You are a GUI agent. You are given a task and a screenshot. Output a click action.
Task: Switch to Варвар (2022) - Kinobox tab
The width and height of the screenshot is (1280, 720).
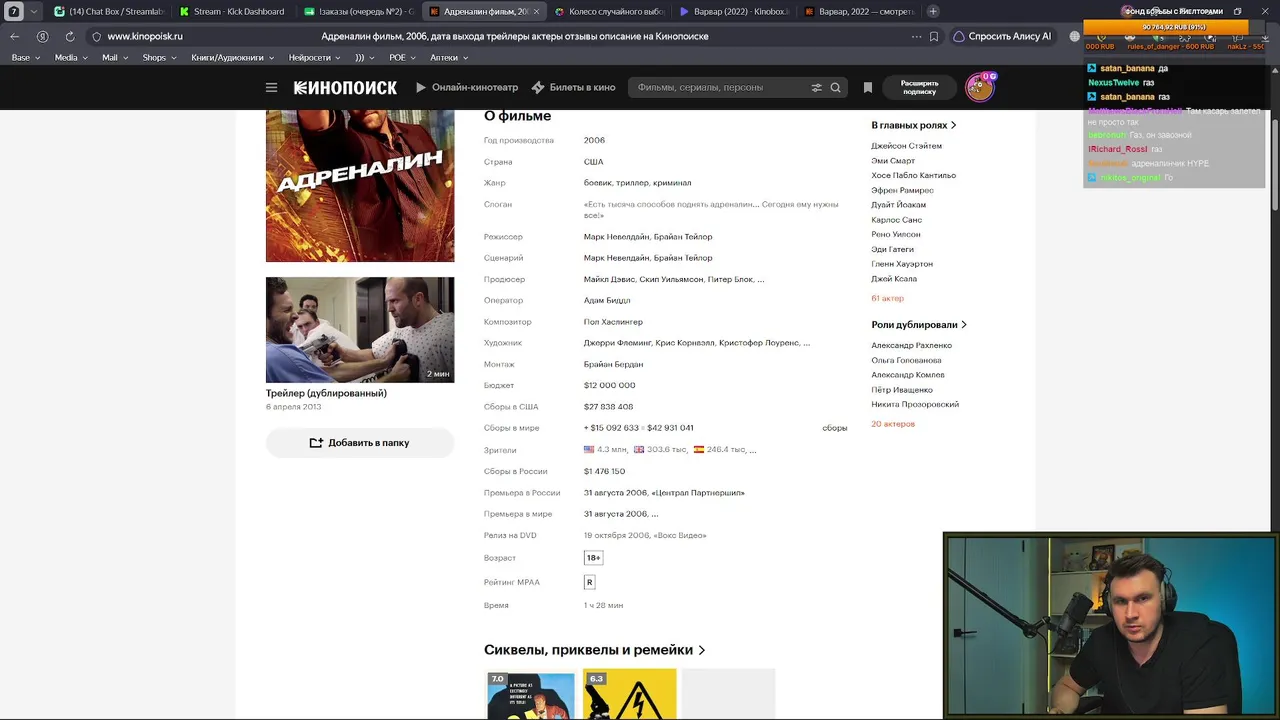pos(733,12)
